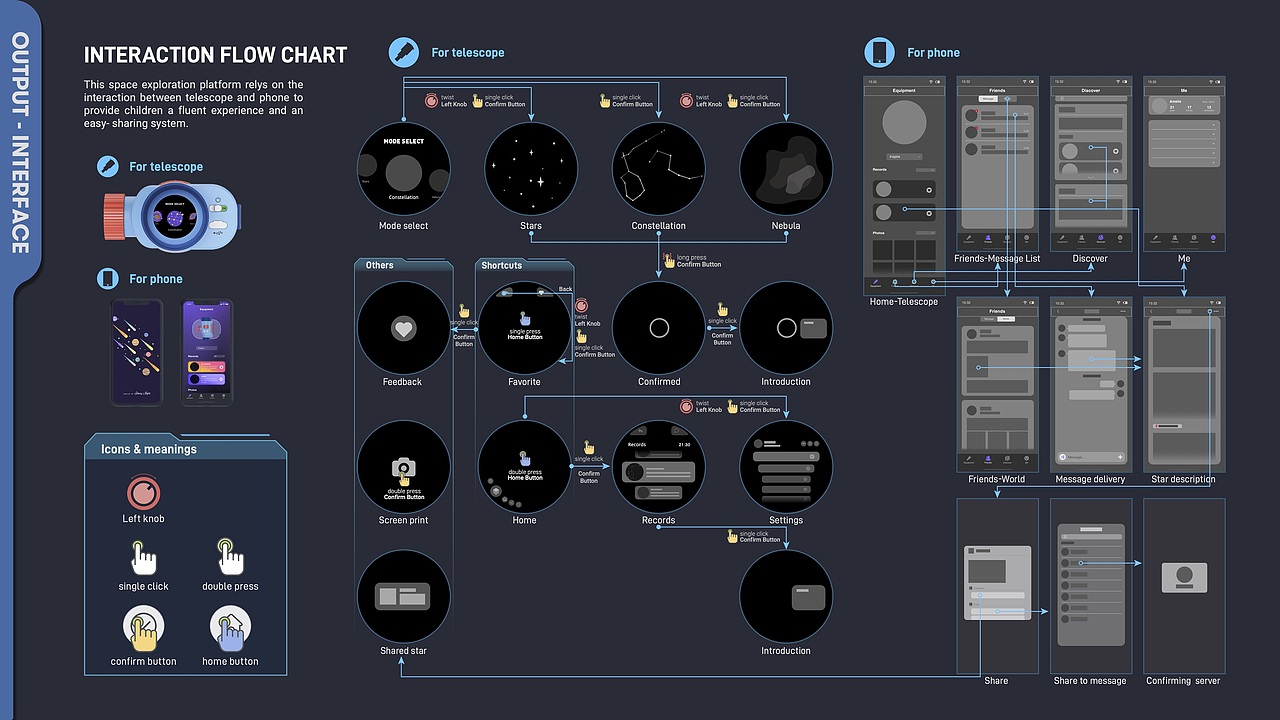Screen dimensions: 1280x720
Task: Click the Shared star label
Action: [x=403, y=651]
